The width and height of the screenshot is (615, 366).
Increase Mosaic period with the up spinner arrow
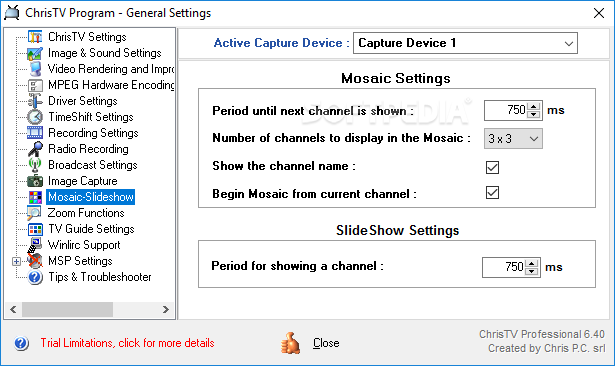(533, 106)
